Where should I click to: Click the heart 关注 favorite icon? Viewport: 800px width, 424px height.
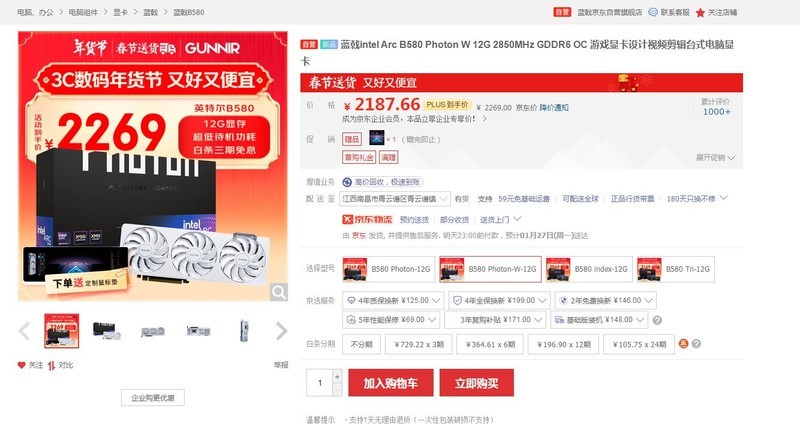point(21,365)
